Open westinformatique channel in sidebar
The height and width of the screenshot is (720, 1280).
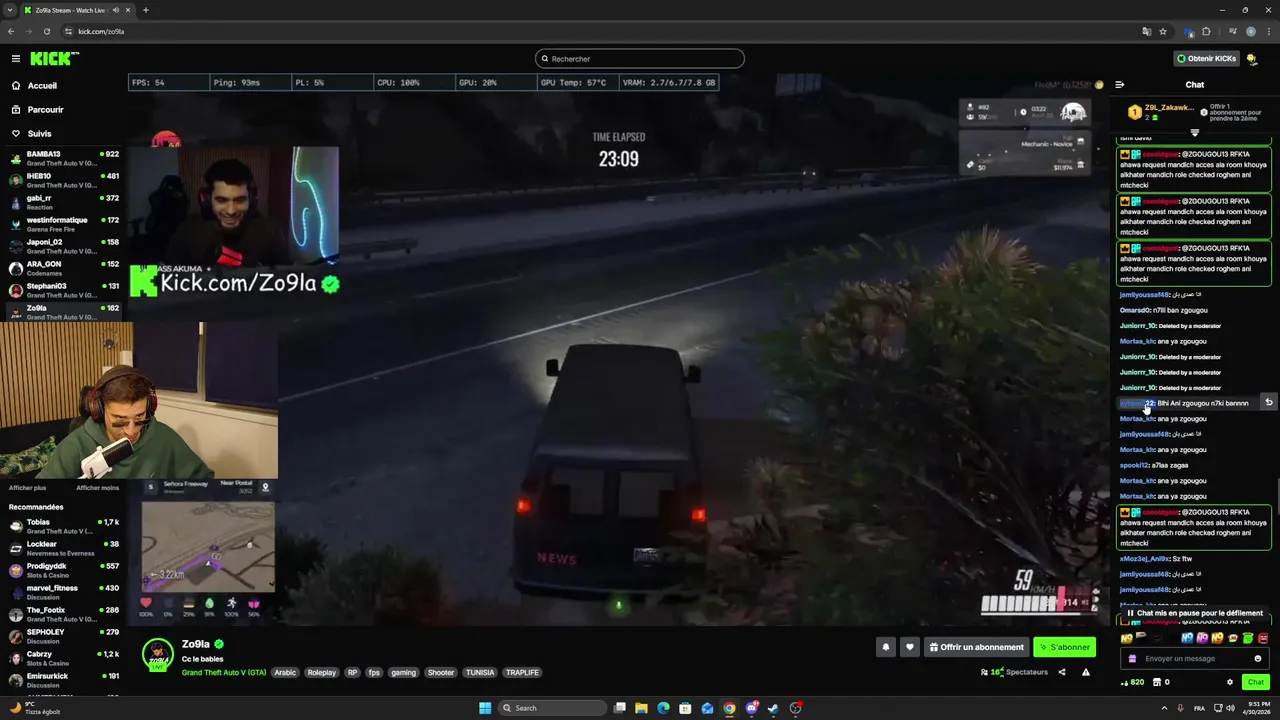click(64, 223)
